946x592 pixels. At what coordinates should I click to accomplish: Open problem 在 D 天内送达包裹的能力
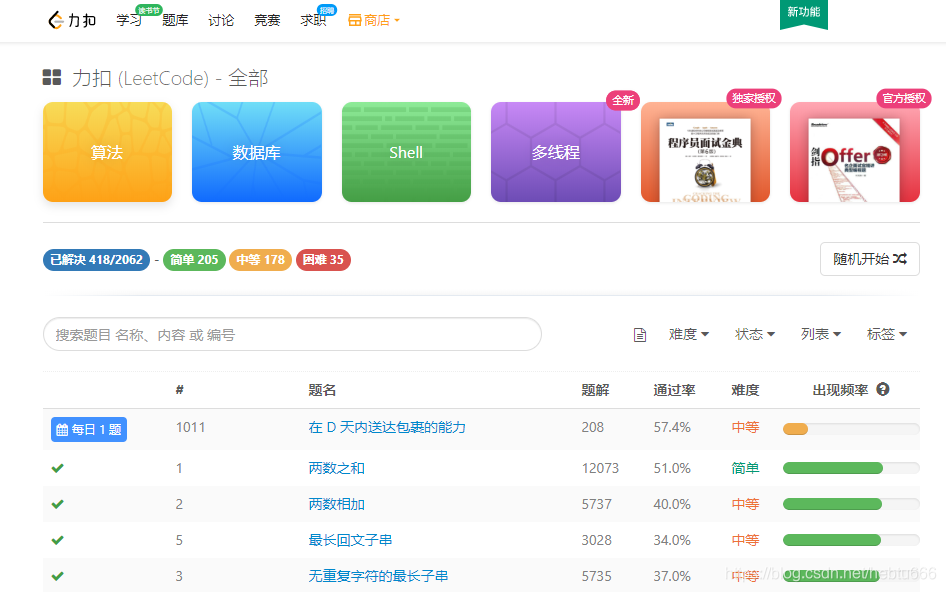387,427
